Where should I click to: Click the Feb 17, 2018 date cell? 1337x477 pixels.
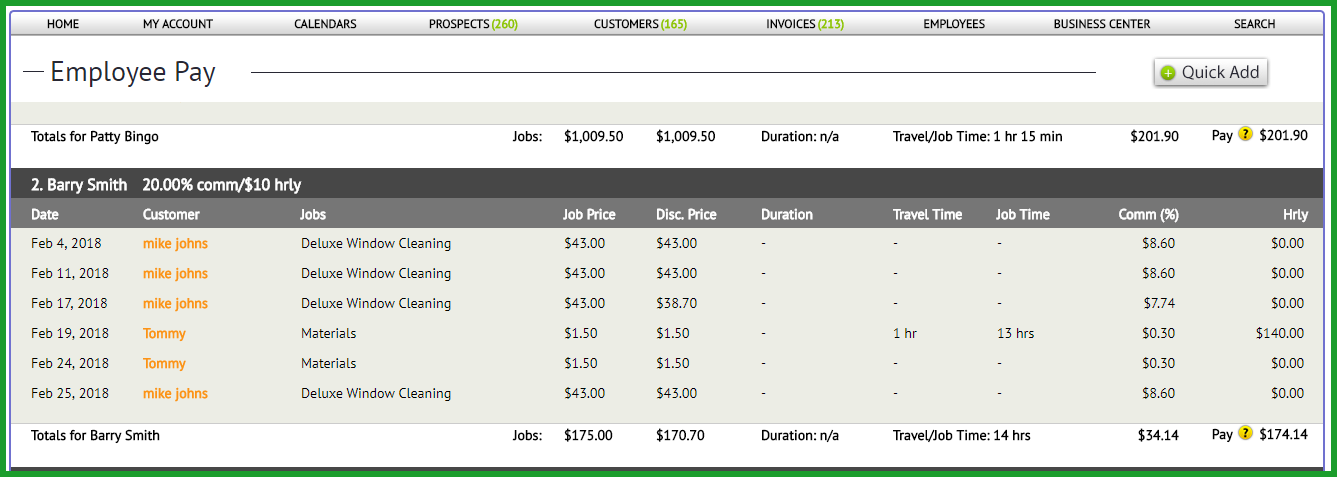[70, 303]
